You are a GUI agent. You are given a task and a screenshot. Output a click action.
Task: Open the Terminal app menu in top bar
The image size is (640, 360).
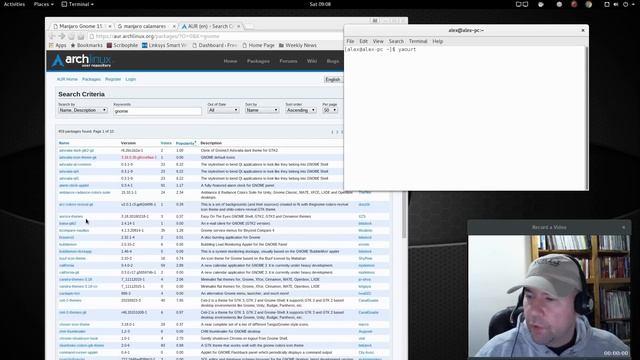tap(78, 4)
